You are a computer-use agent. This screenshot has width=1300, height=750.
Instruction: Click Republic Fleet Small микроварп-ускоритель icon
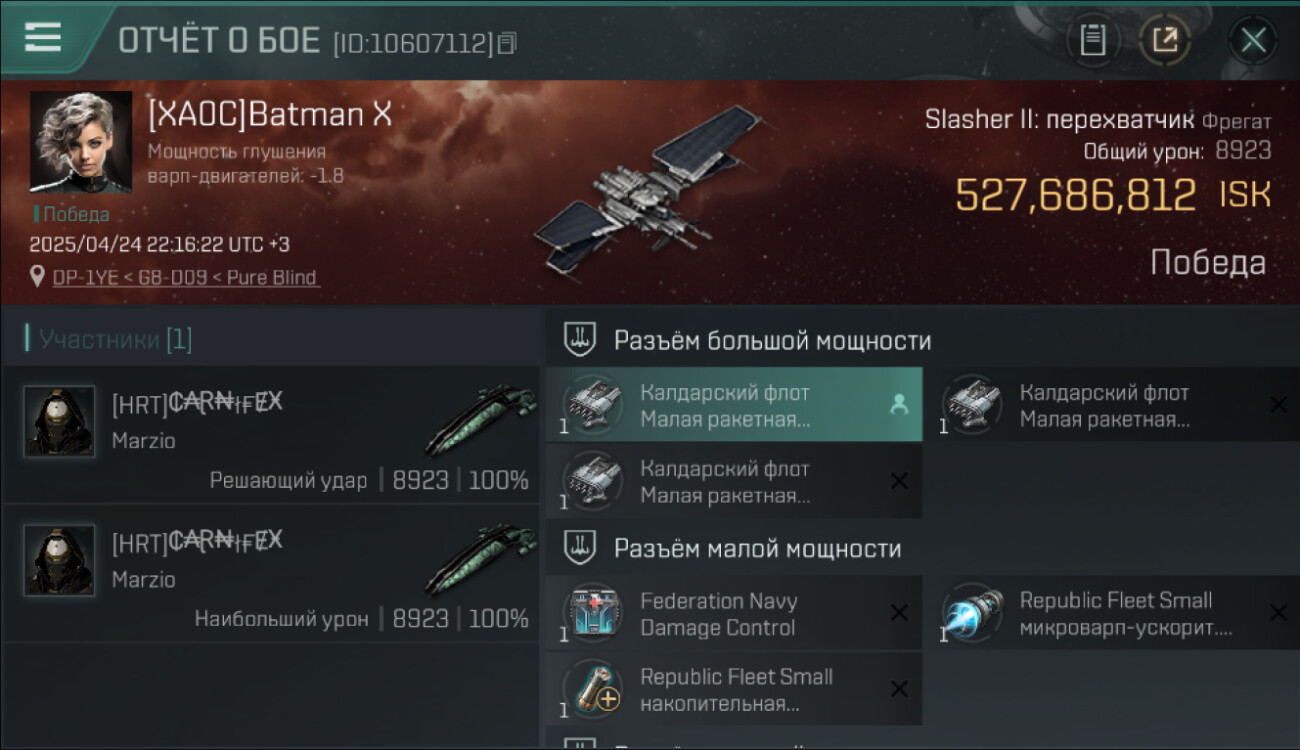972,613
